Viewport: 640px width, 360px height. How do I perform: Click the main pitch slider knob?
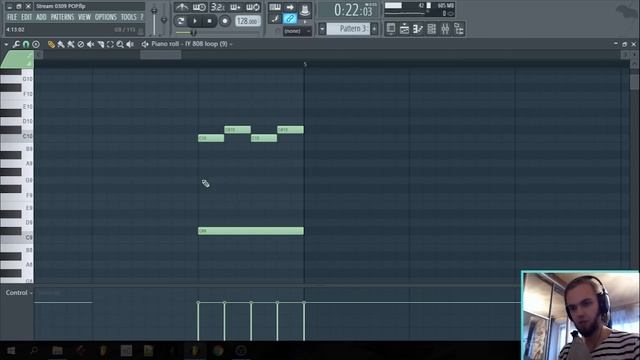click(x=164, y=19)
